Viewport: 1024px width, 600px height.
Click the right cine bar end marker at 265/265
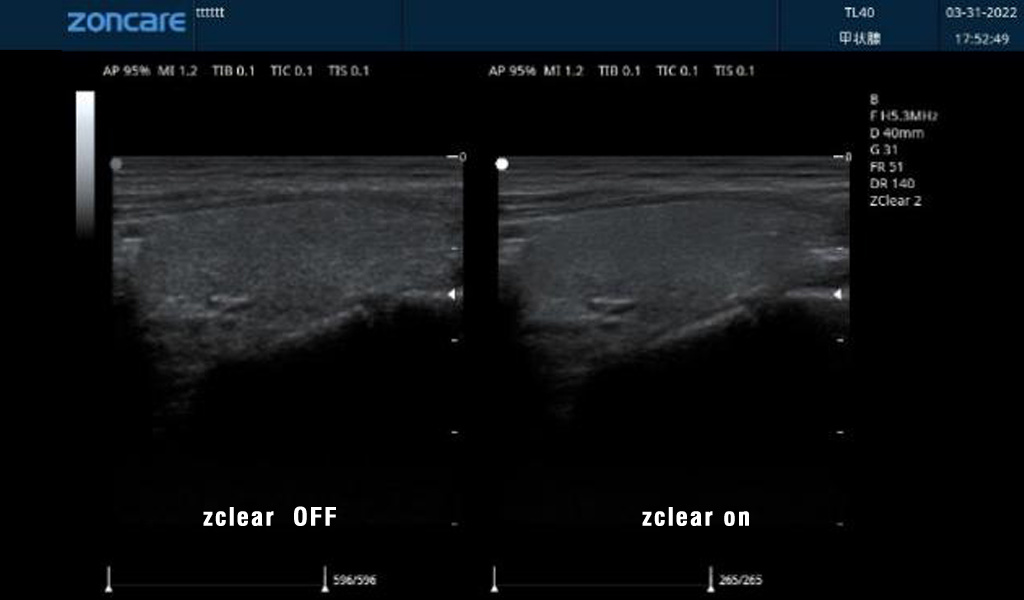[x=709, y=579]
